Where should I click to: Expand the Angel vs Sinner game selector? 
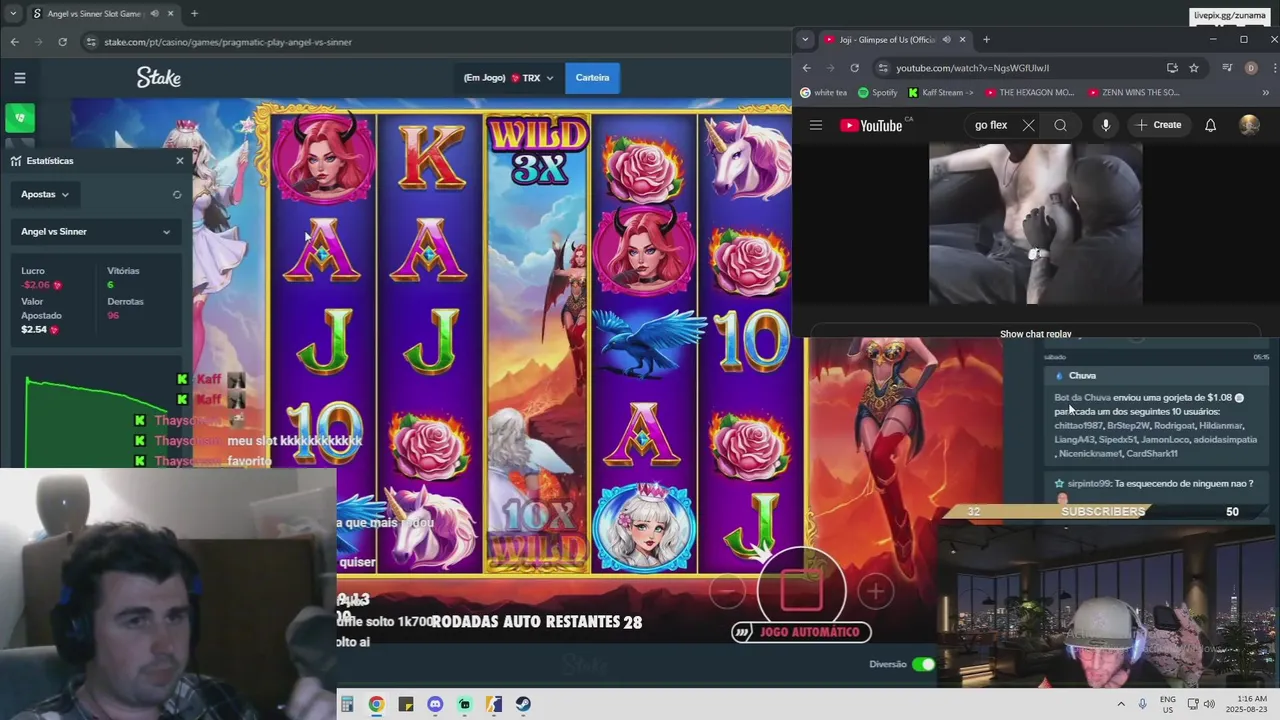coord(96,231)
